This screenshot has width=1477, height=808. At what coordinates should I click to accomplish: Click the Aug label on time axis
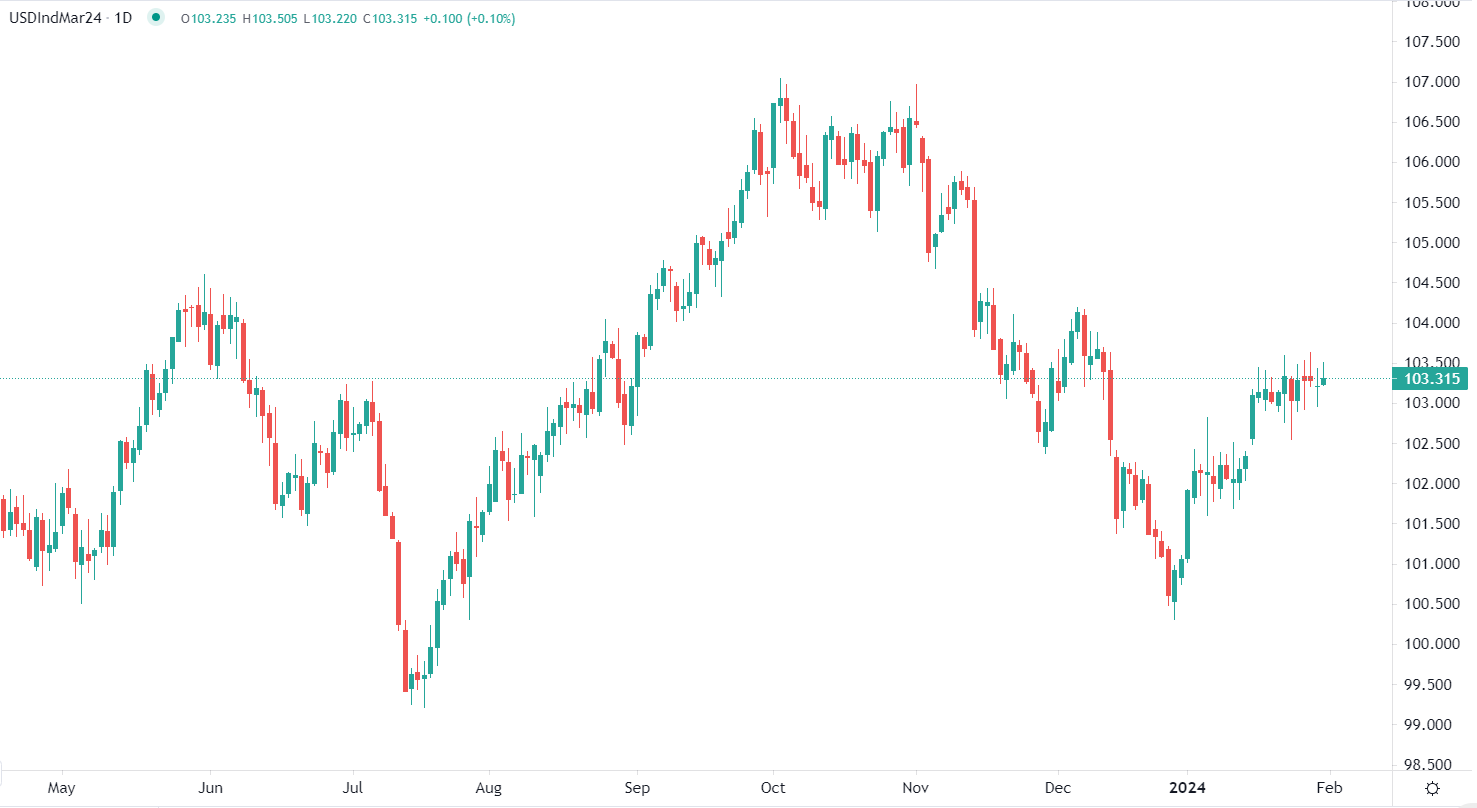488,787
